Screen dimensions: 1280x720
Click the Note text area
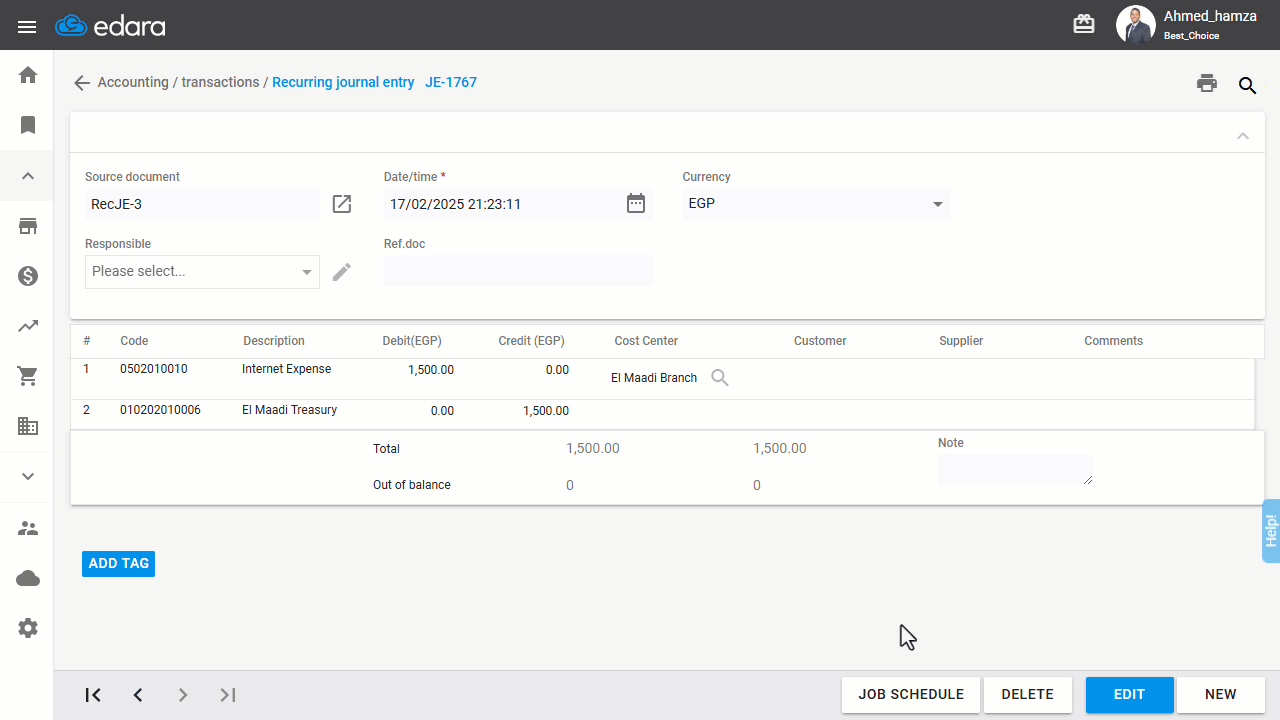[x=1015, y=470]
